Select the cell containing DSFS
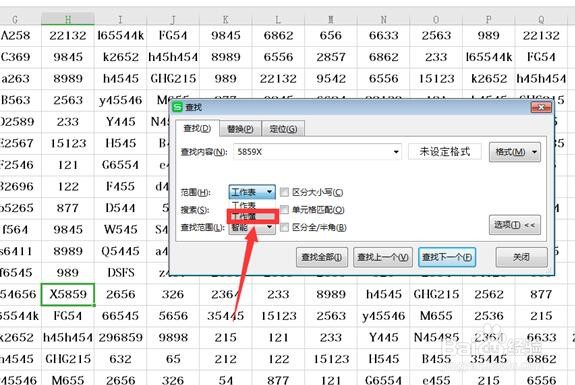 tap(120, 273)
